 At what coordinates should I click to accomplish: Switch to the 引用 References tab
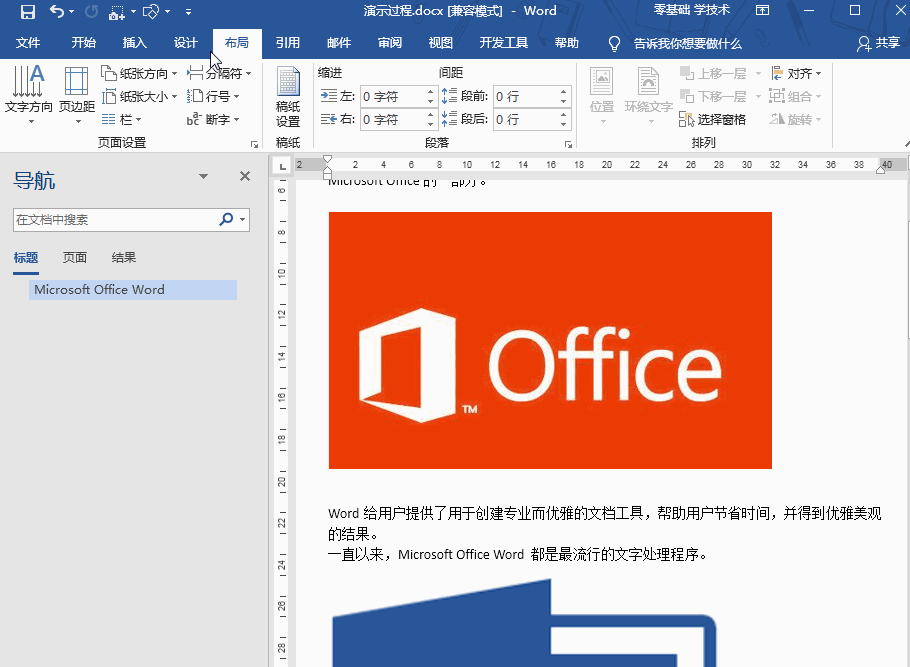pyautogui.click(x=287, y=43)
